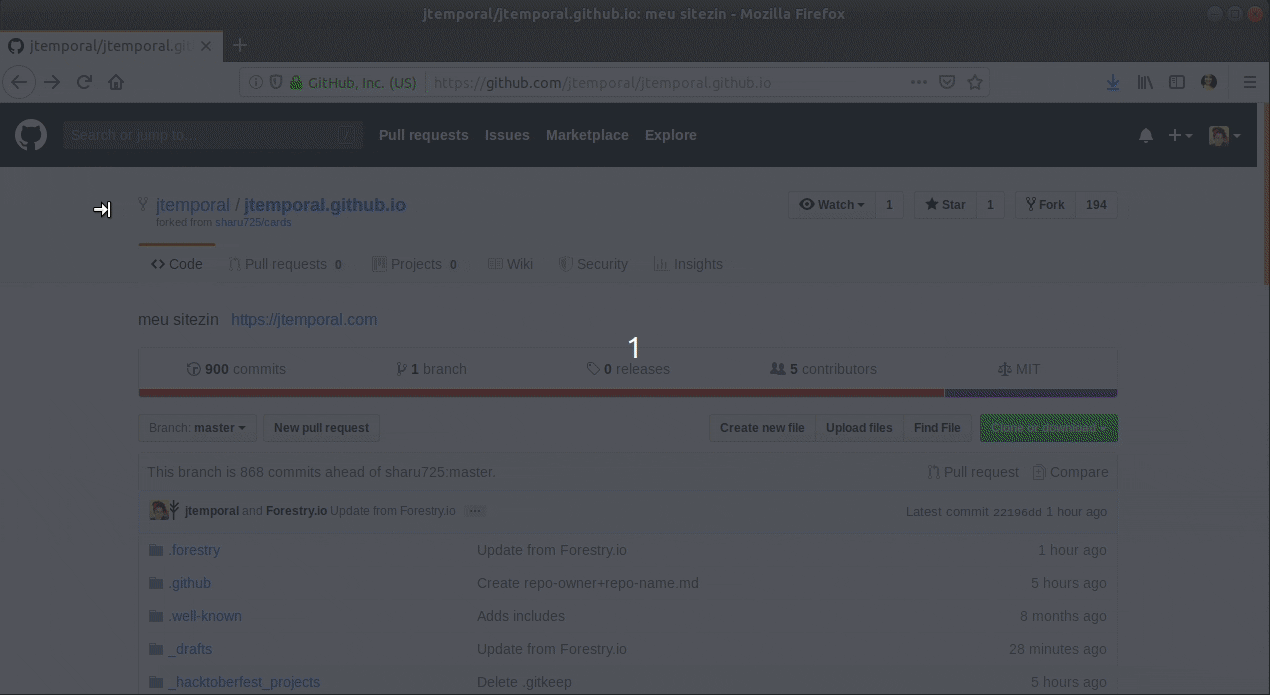Open Issues in top navigation
1270x695 pixels.
(x=507, y=135)
